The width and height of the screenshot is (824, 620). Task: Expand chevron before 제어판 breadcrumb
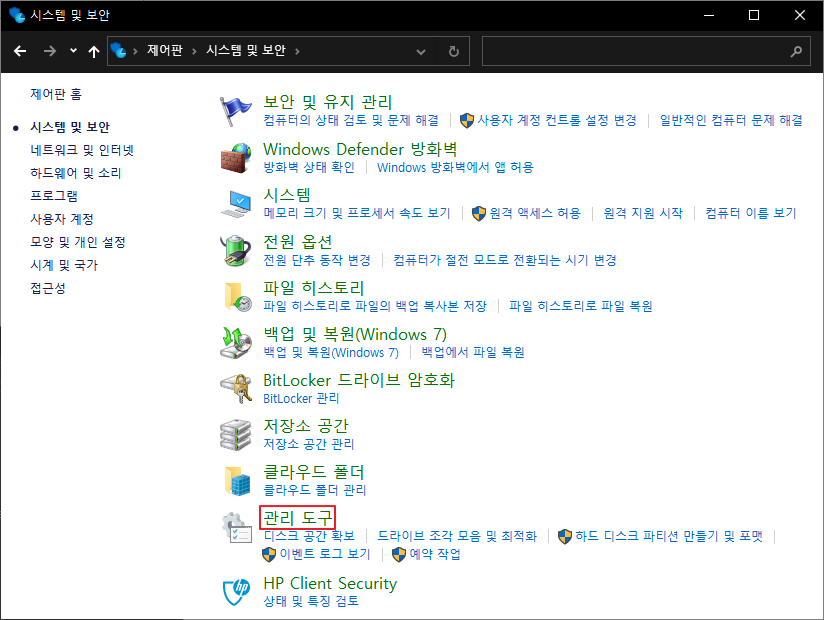(135, 51)
